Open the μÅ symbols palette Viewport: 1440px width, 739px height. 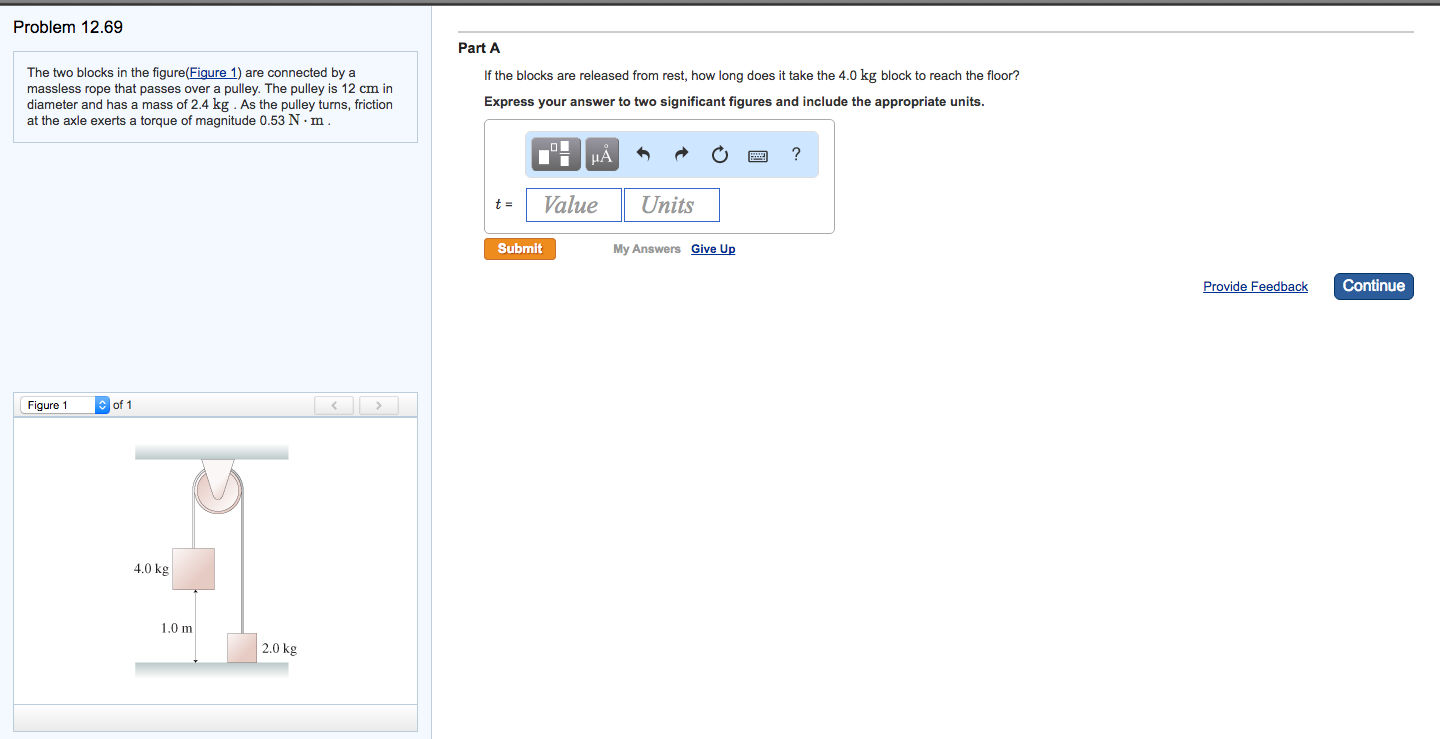click(x=603, y=154)
